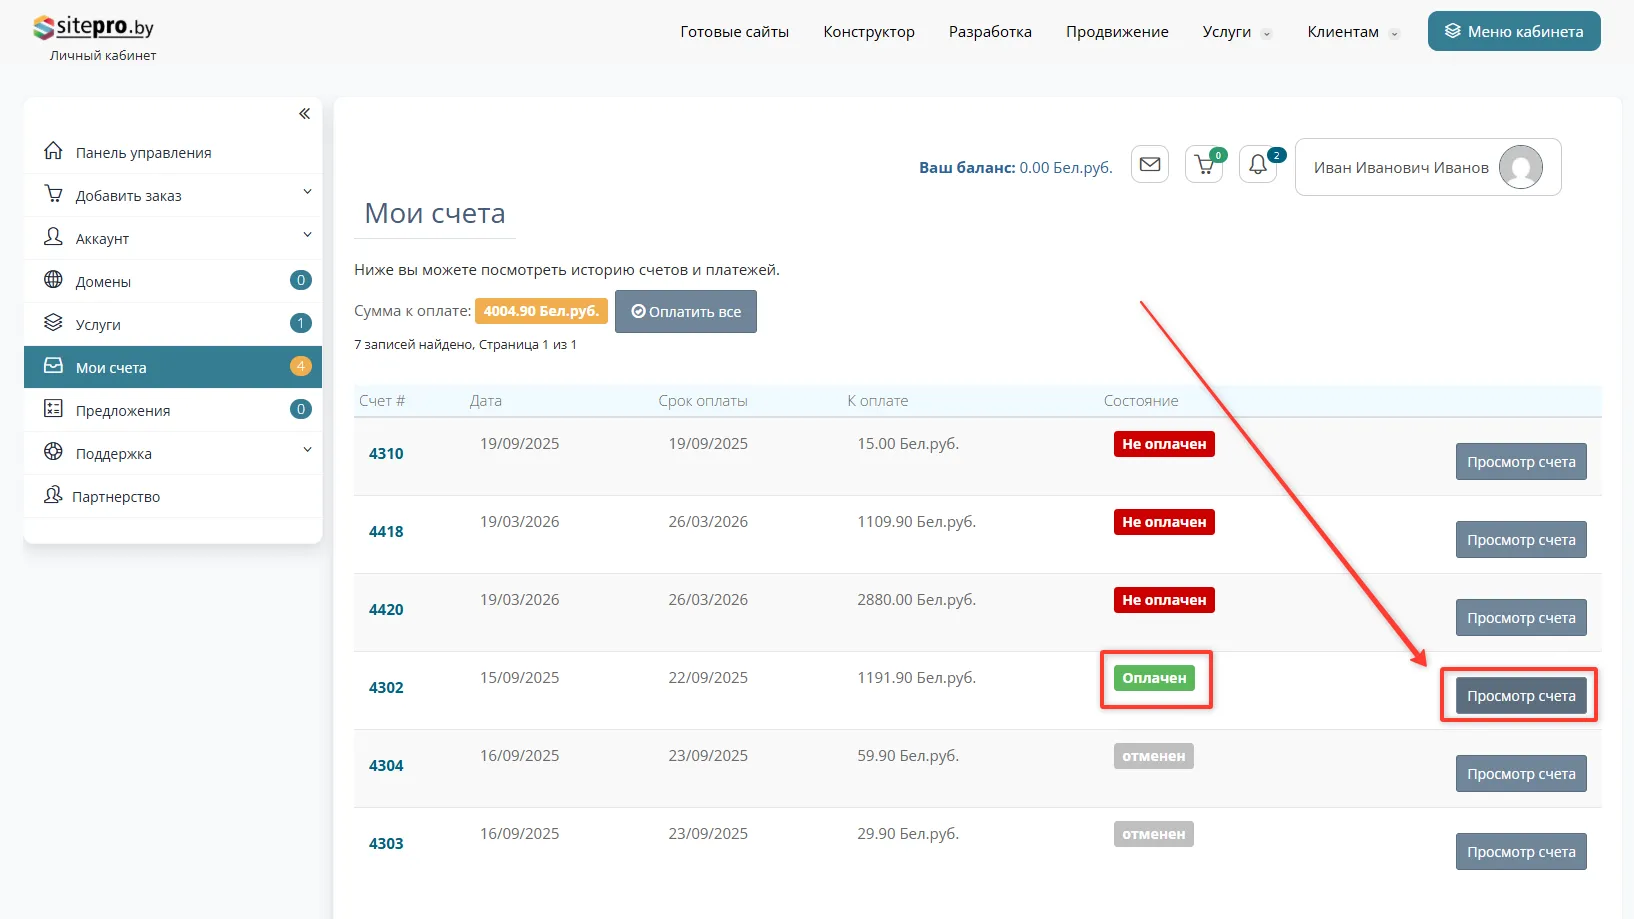Click the globe icon beside Домены

coord(54,280)
